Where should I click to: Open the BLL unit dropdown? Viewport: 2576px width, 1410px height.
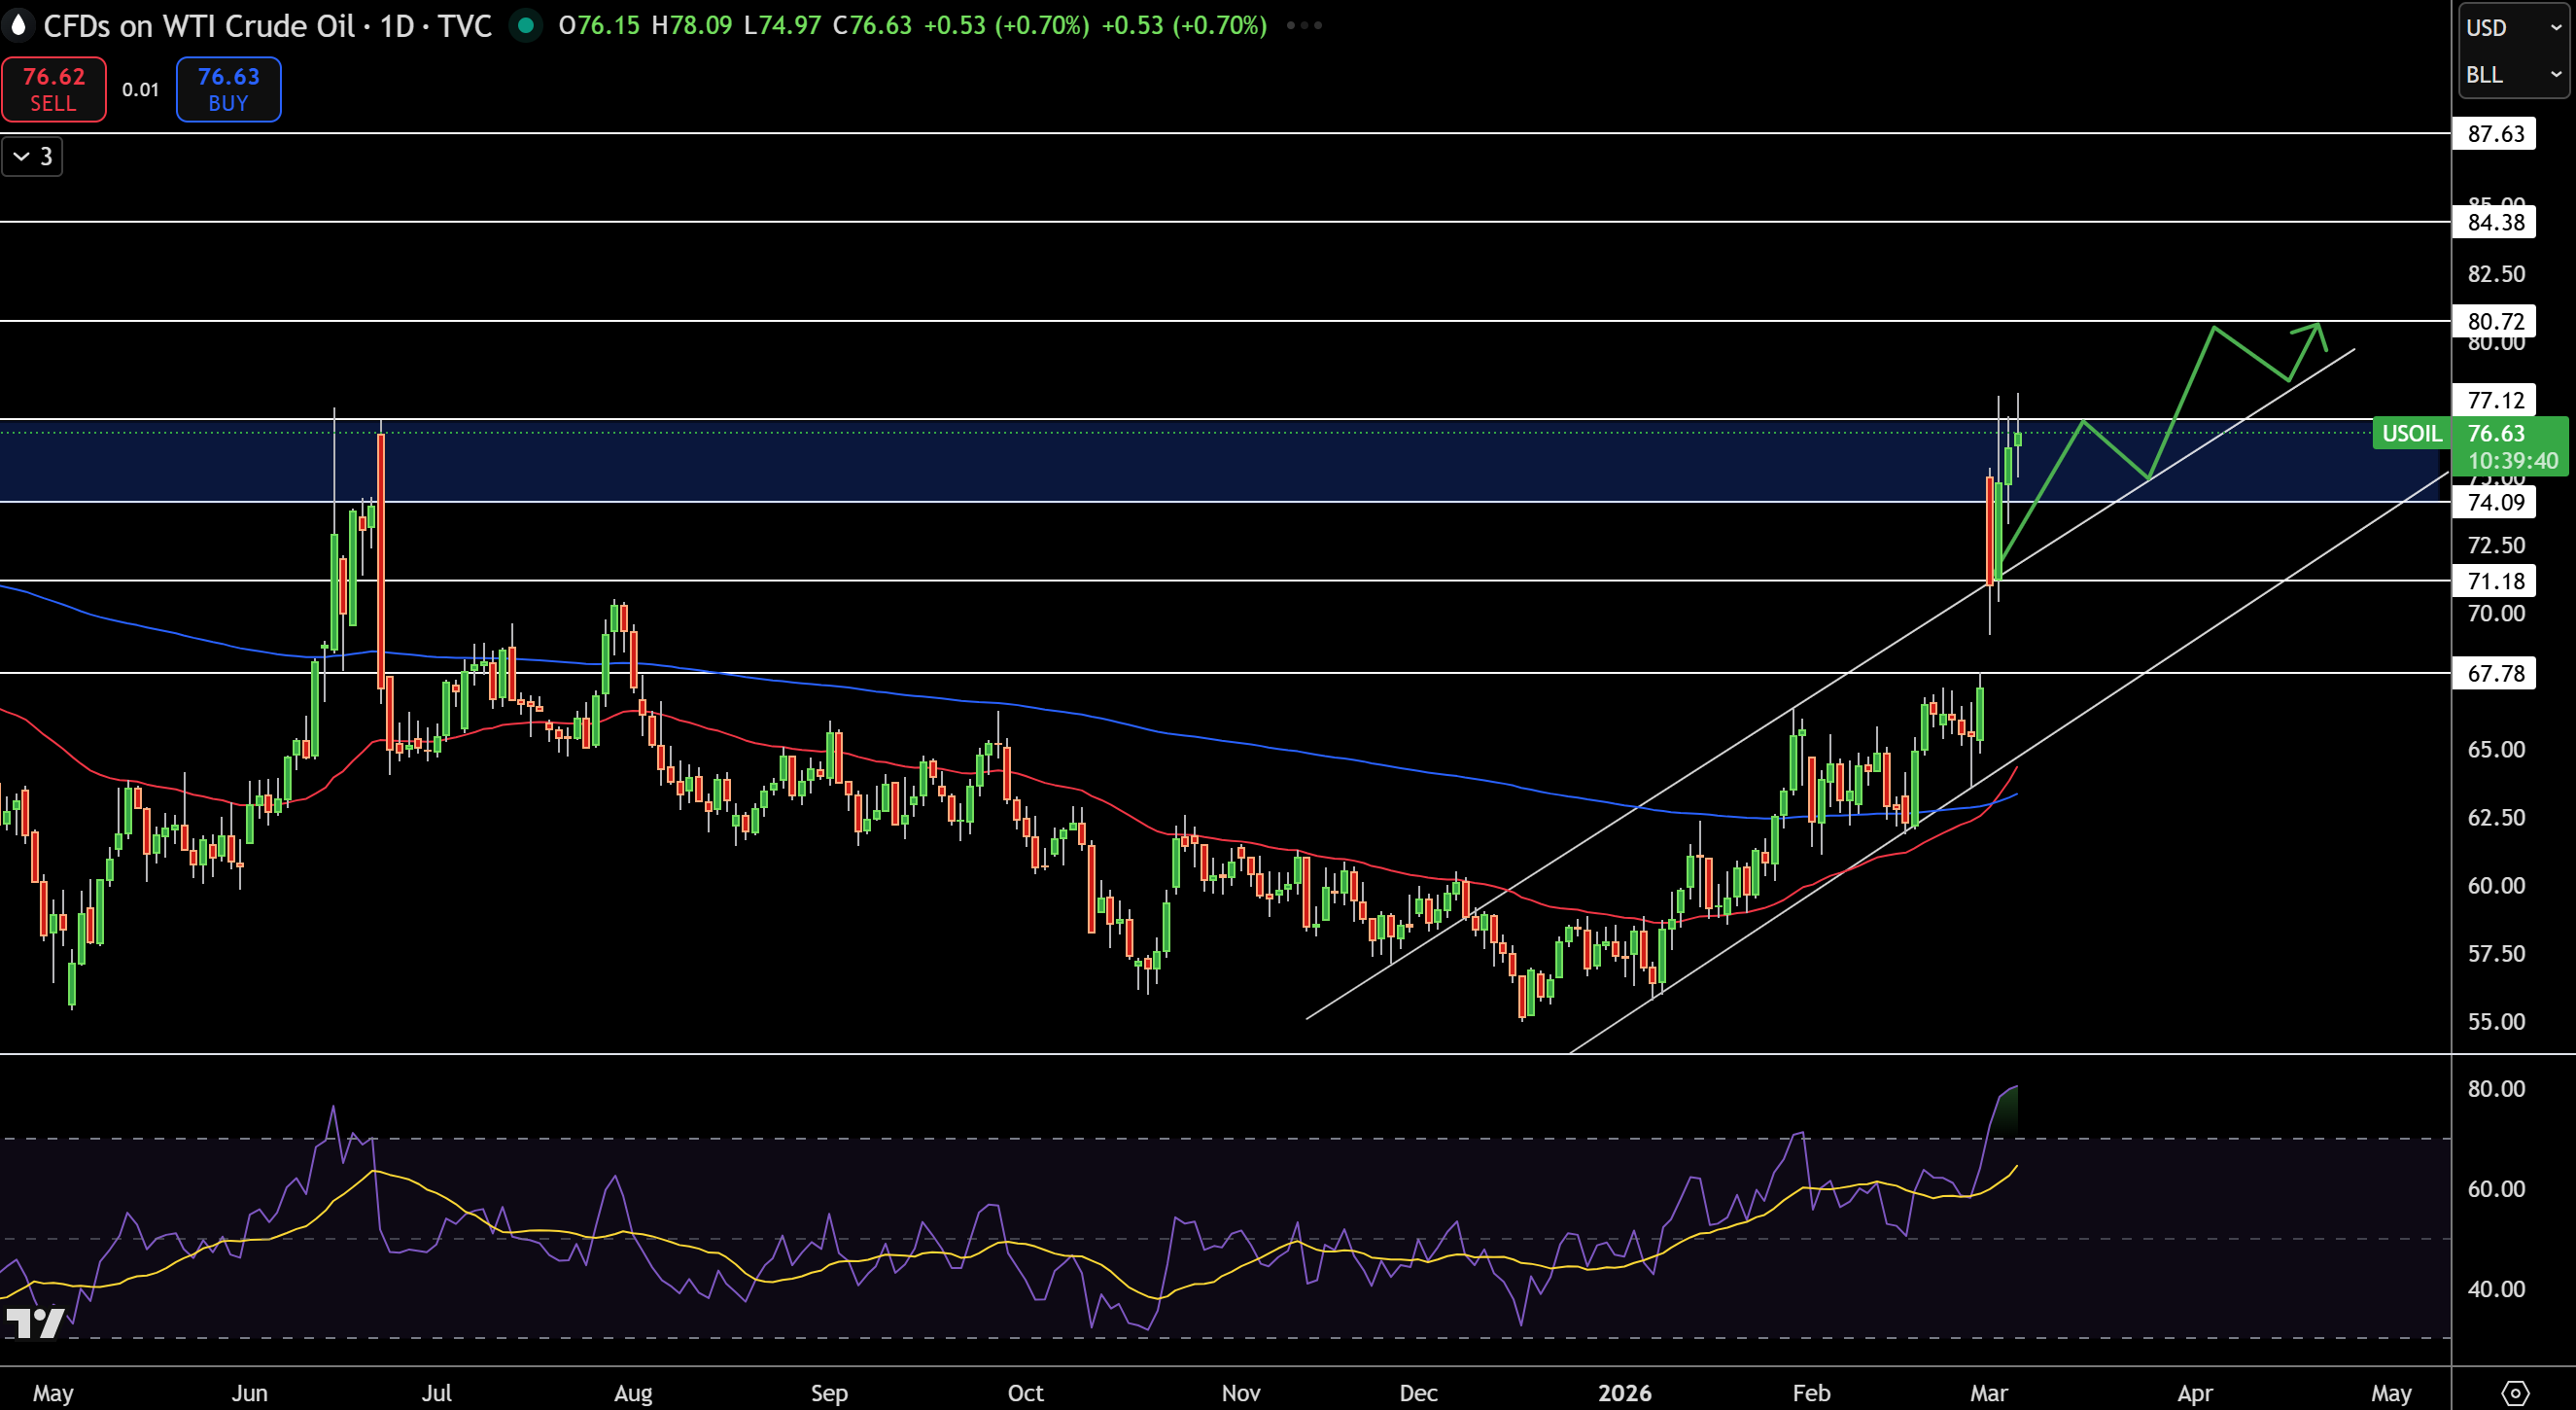[x=2513, y=74]
